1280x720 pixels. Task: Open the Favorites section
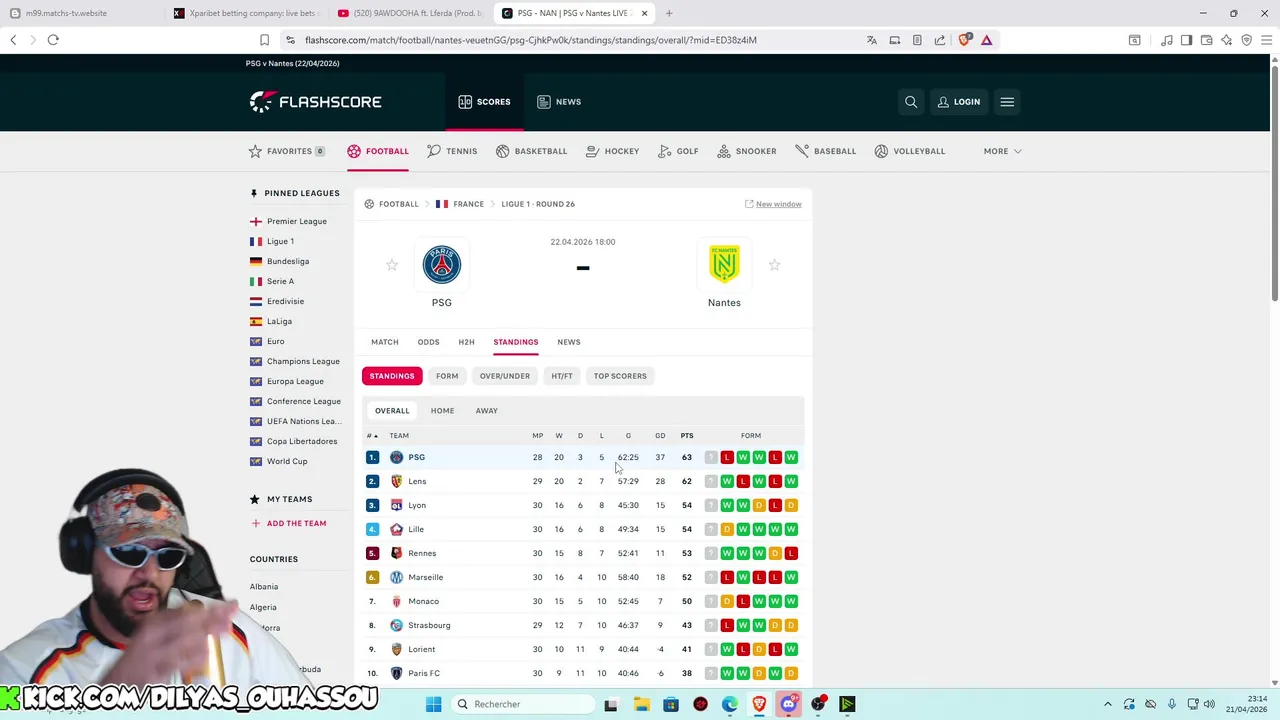pos(287,151)
